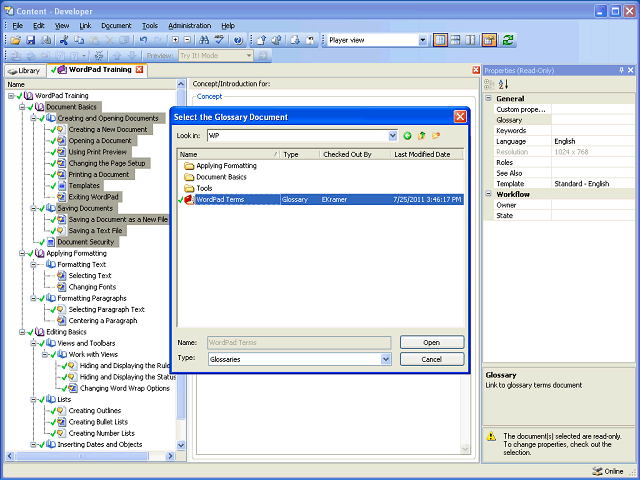The width and height of the screenshot is (640, 480).
Task: Click the icon left of Player view dropdown
Action: click(310, 40)
